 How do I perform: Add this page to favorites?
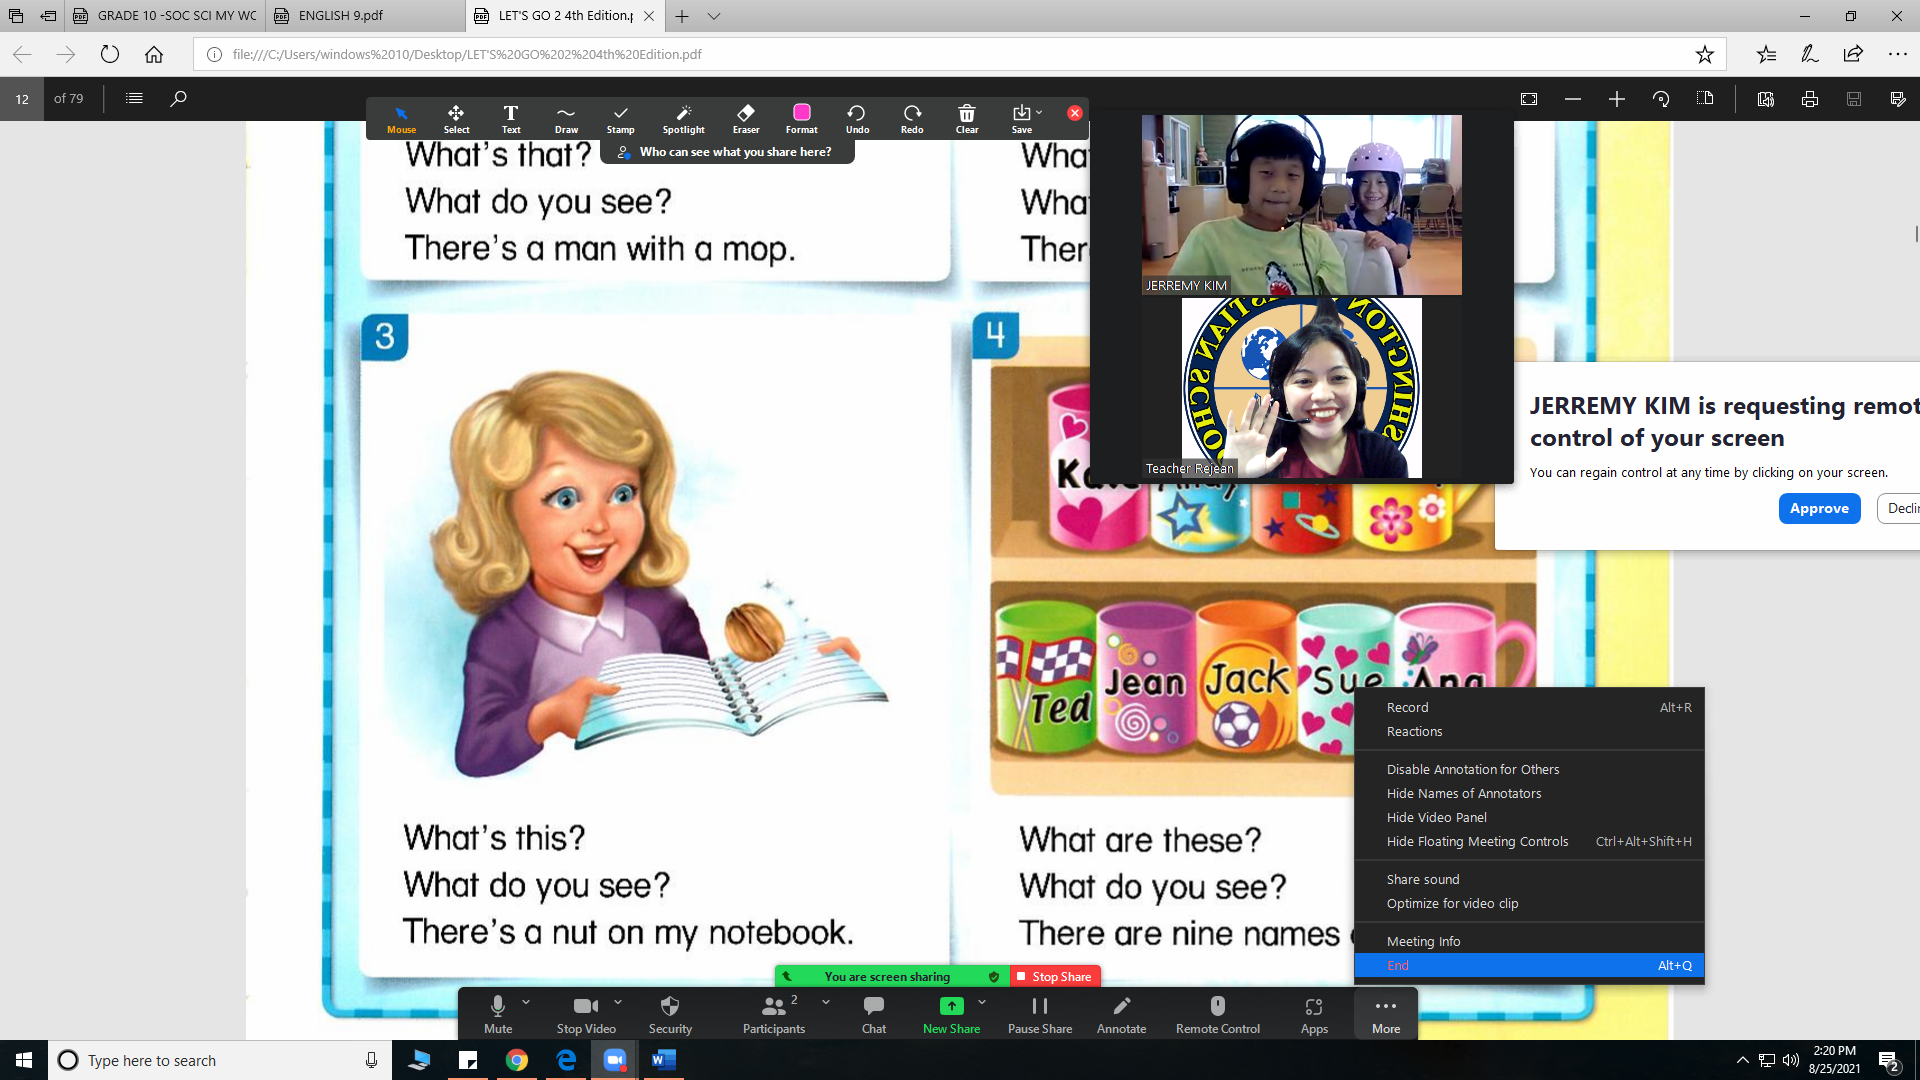point(1705,54)
